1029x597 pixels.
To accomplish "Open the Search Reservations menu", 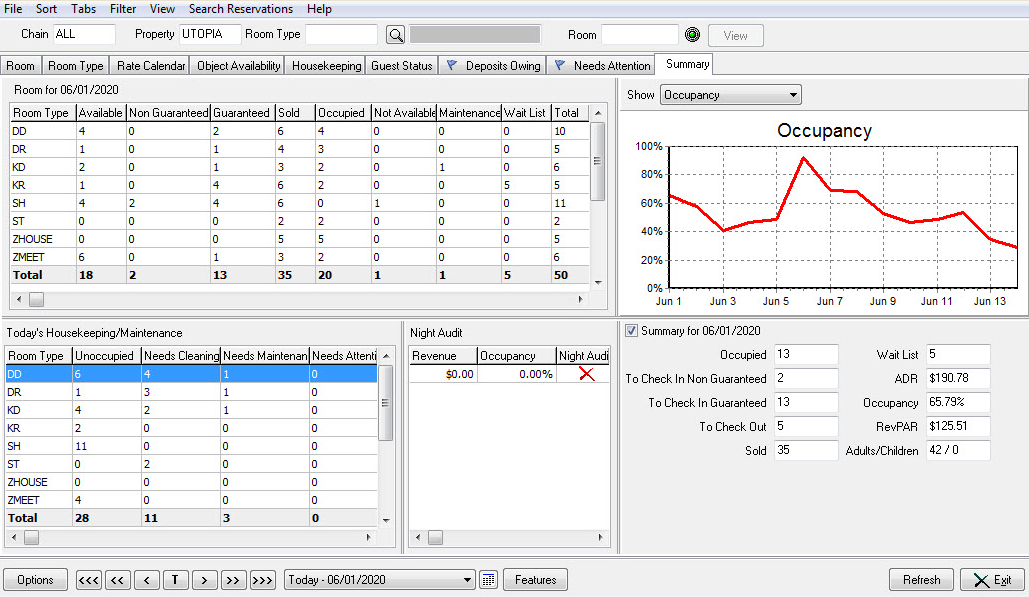I will click(241, 9).
